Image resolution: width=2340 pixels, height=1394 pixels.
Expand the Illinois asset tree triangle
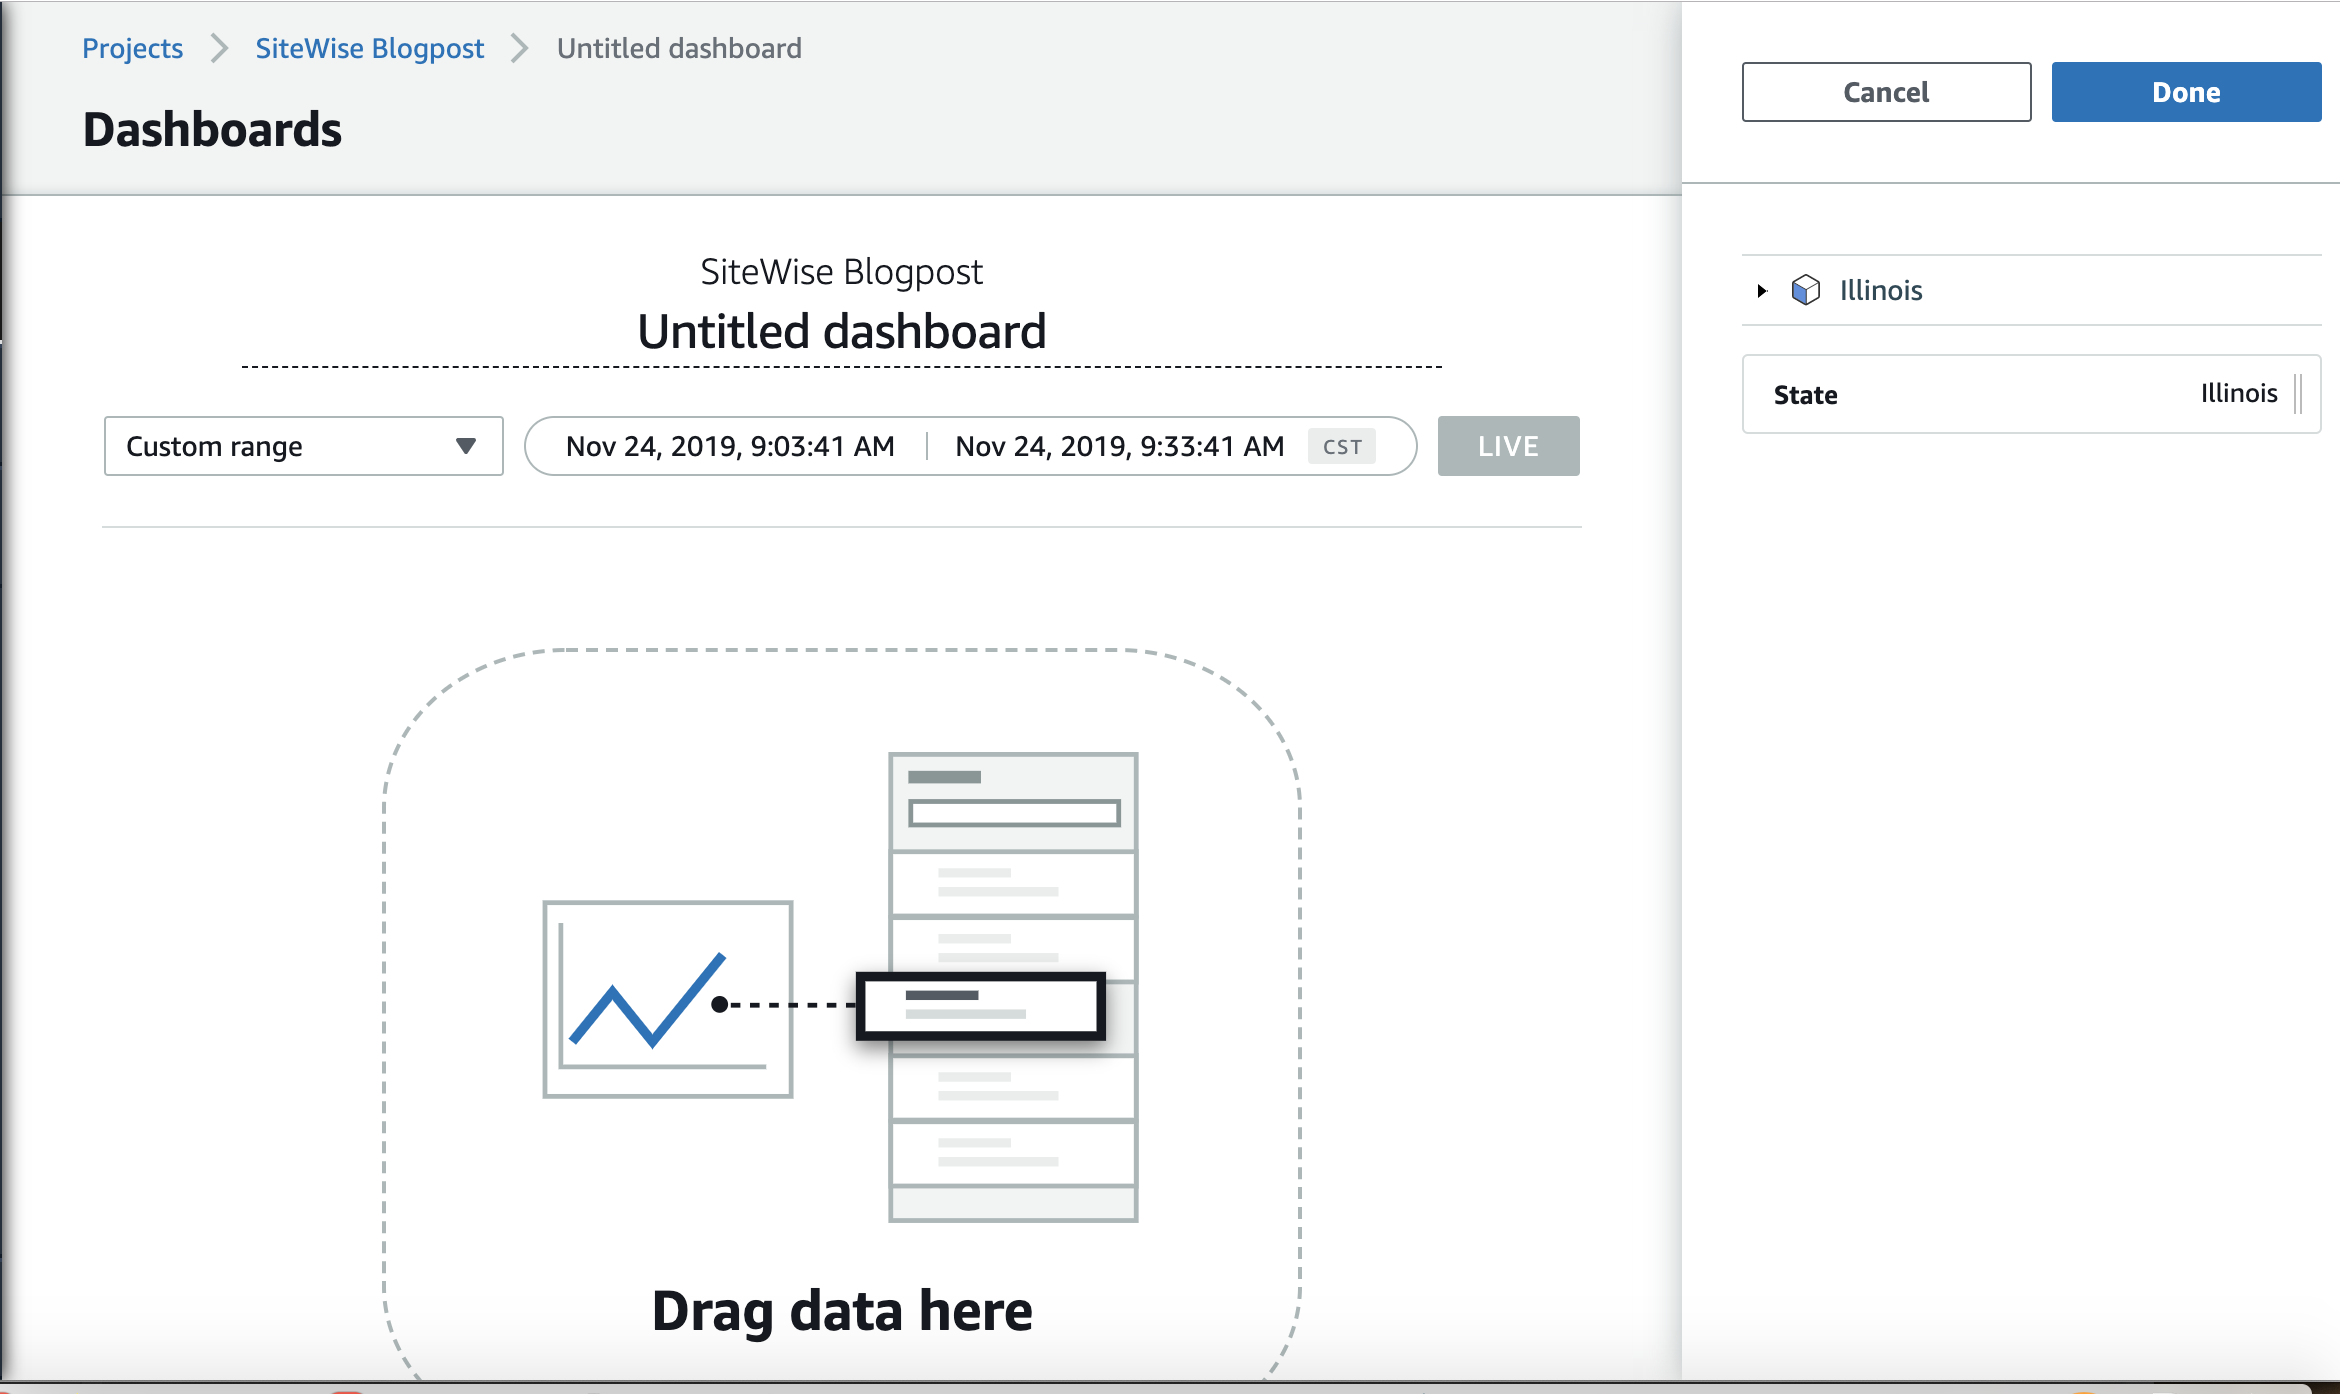pyautogui.click(x=1762, y=291)
